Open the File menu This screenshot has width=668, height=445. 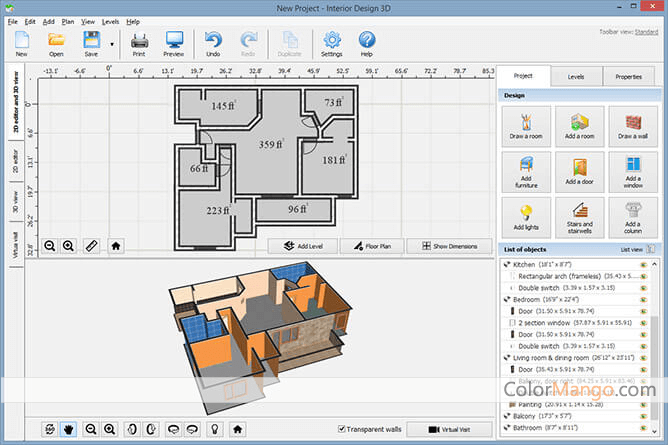point(13,22)
